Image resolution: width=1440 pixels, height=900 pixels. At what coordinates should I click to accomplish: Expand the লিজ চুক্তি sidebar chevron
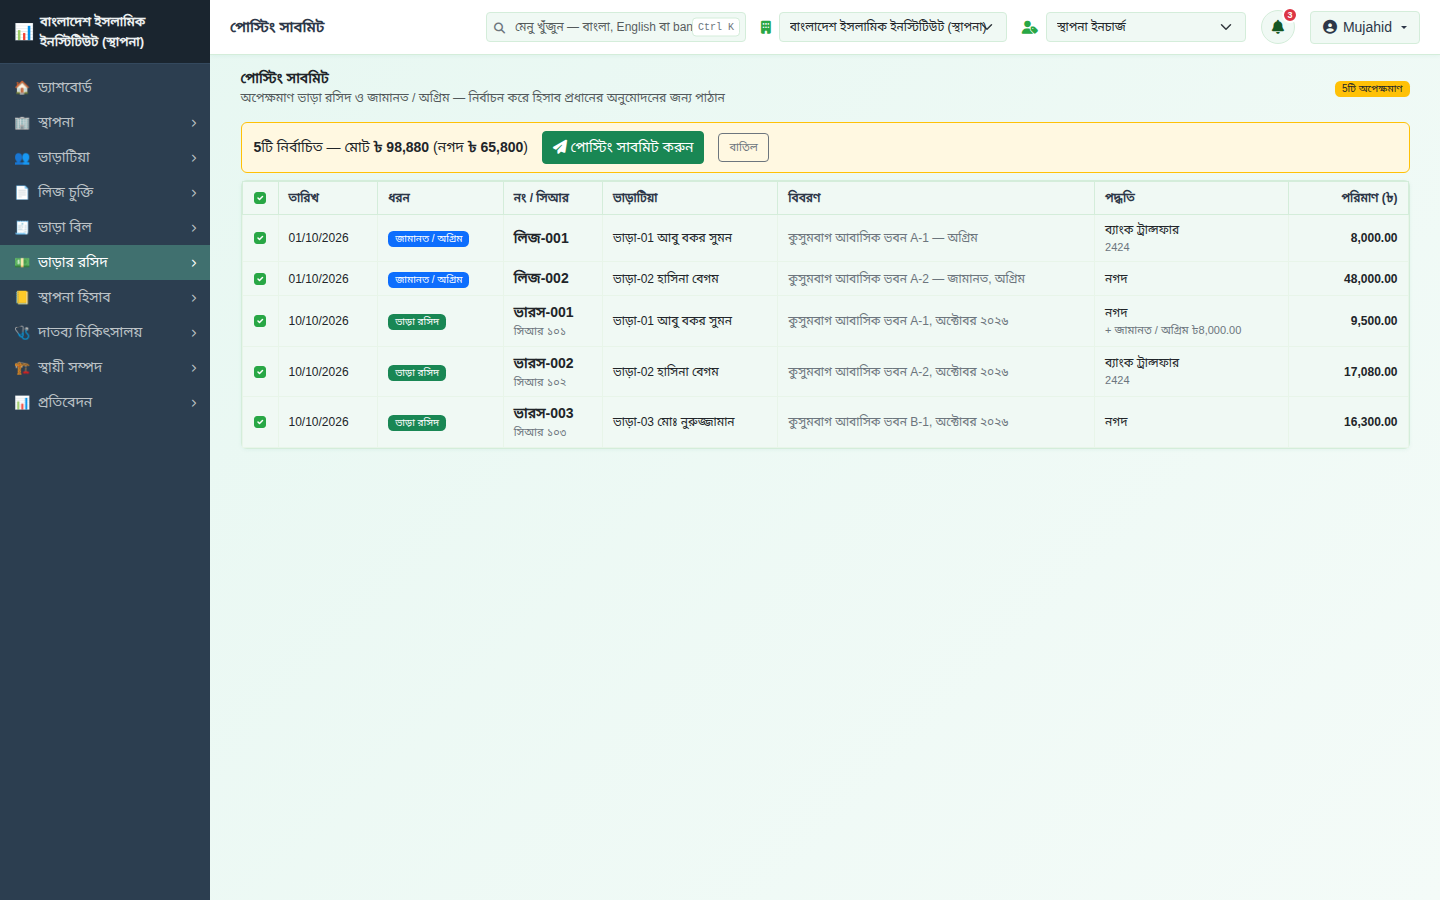pos(194,193)
